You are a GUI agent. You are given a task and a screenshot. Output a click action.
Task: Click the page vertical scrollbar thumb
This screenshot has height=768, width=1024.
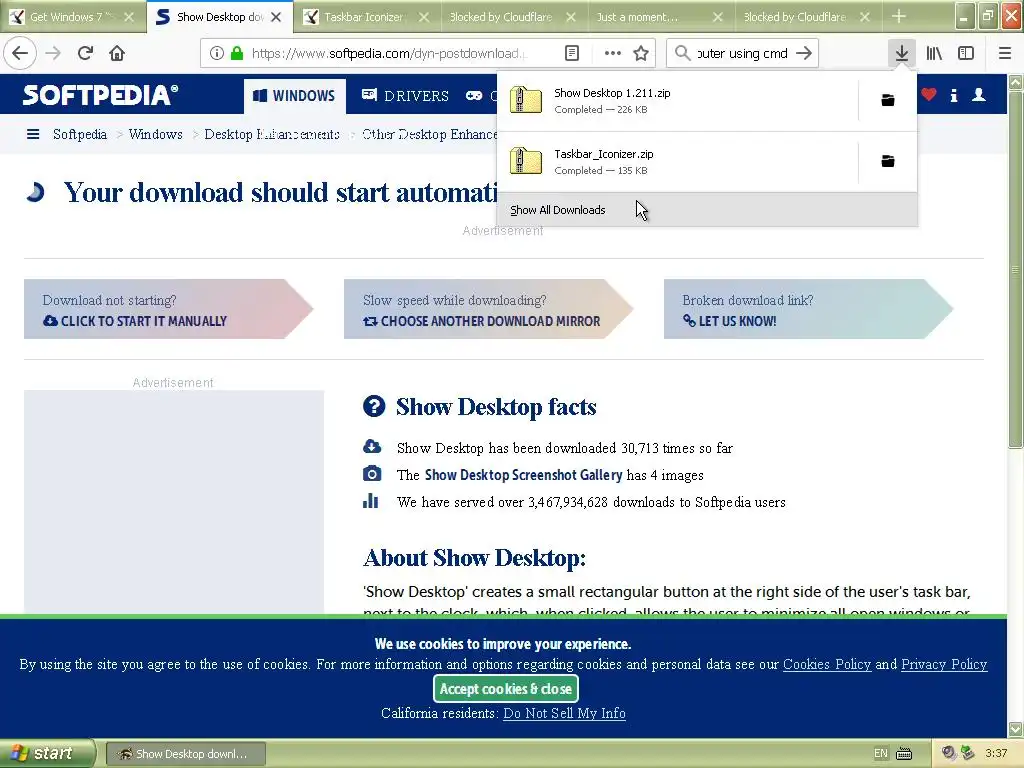click(1014, 270)
